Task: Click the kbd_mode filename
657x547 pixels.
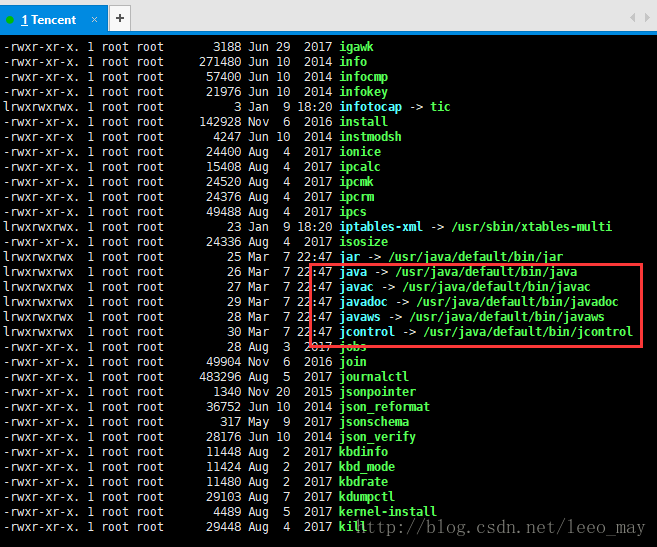Action: click(367, 467)
